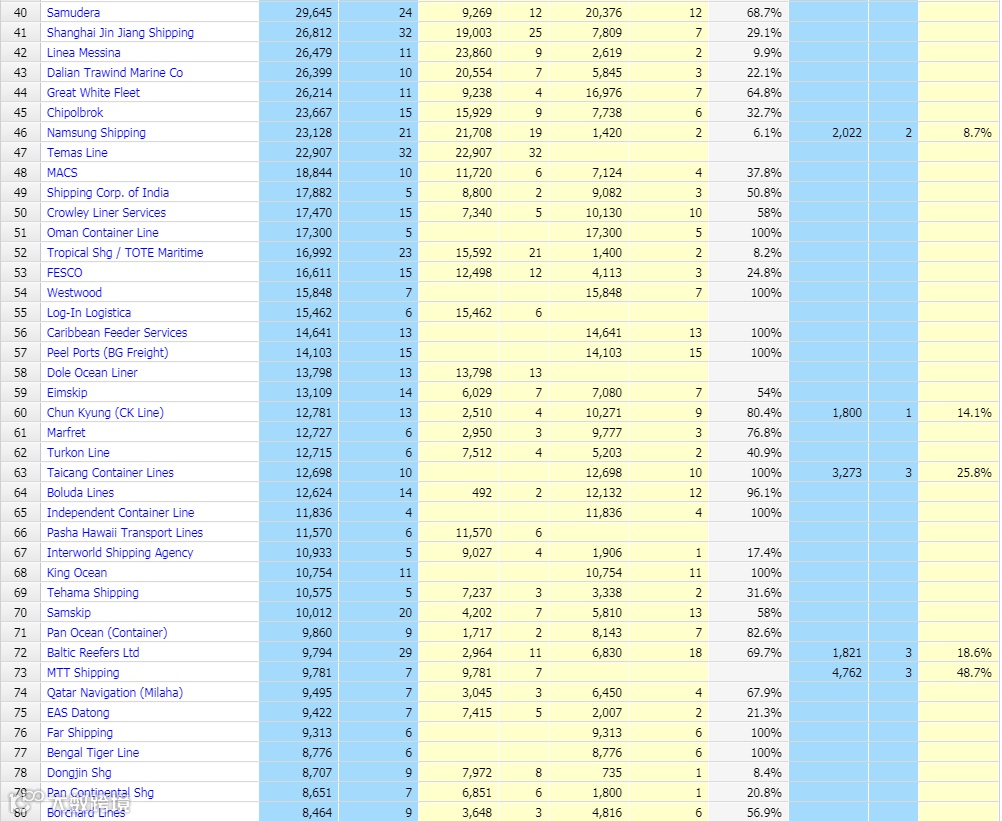Select Chun Kyung (CK Line) link
Viewport: 1002px width, 821px height.
pyautogui.click(x=105, y=413)
